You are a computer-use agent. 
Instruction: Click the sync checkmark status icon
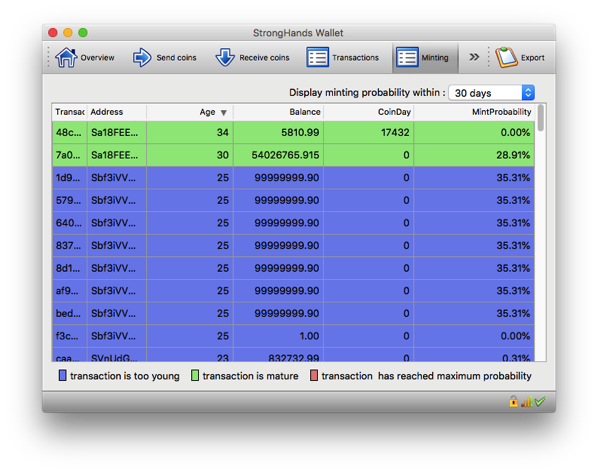(x=540, y=401)
